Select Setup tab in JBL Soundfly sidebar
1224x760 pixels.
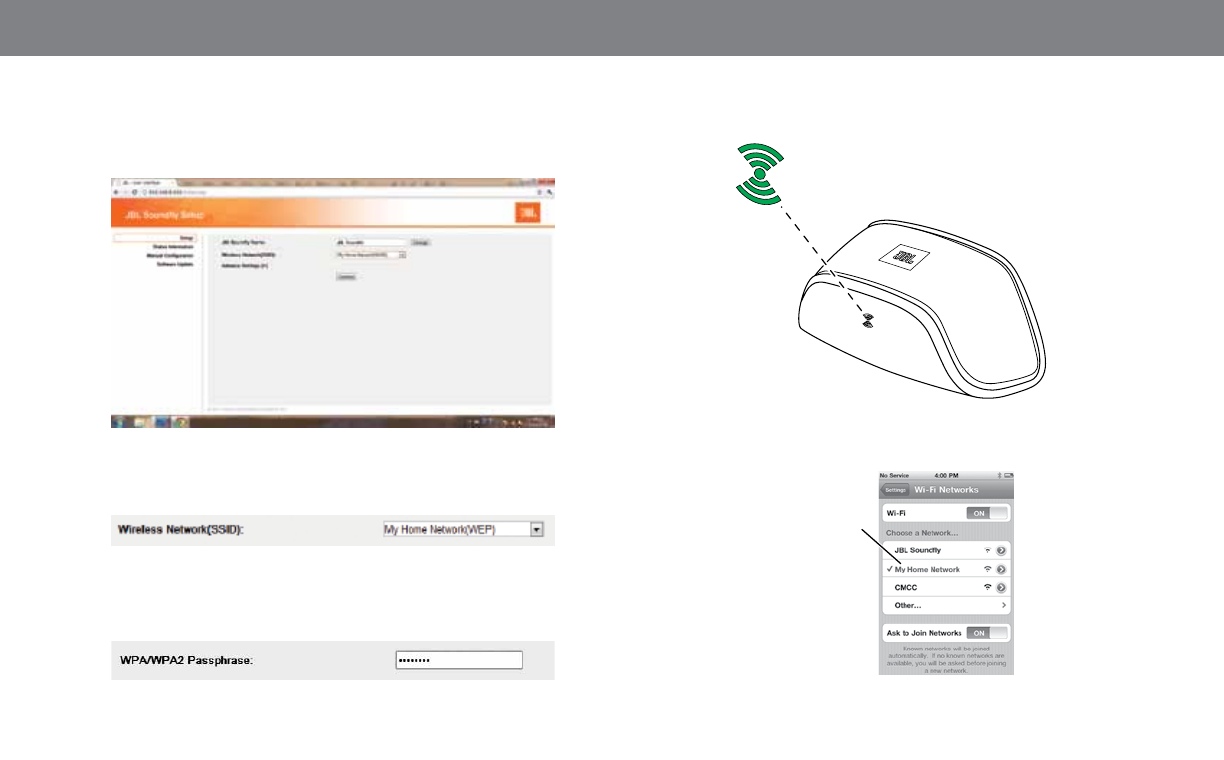(x=153, y=239)
